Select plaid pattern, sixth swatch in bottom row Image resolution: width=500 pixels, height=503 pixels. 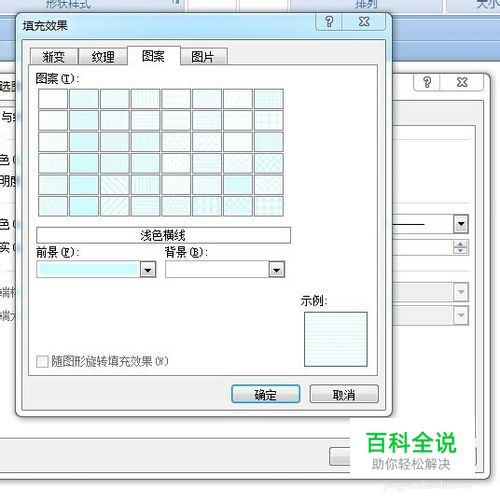coord(207,206)
